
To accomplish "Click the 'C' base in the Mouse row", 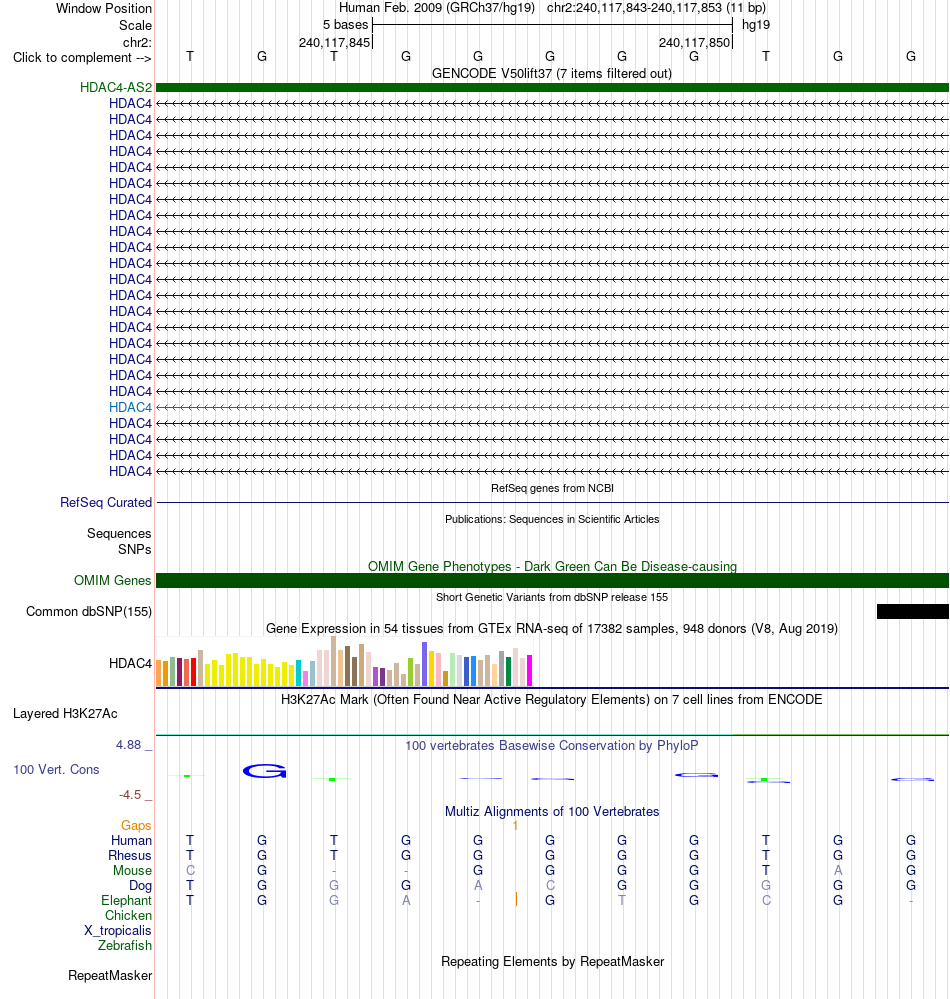I will pyautogui.click(x=190, y=870).
